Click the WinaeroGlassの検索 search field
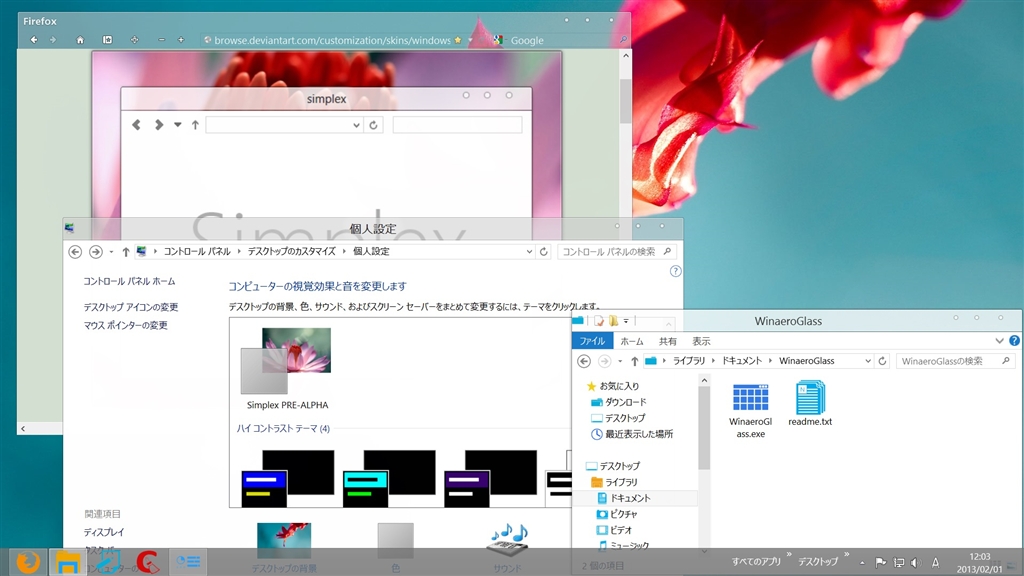This screenshot has width=1024, height=576. 948,361
